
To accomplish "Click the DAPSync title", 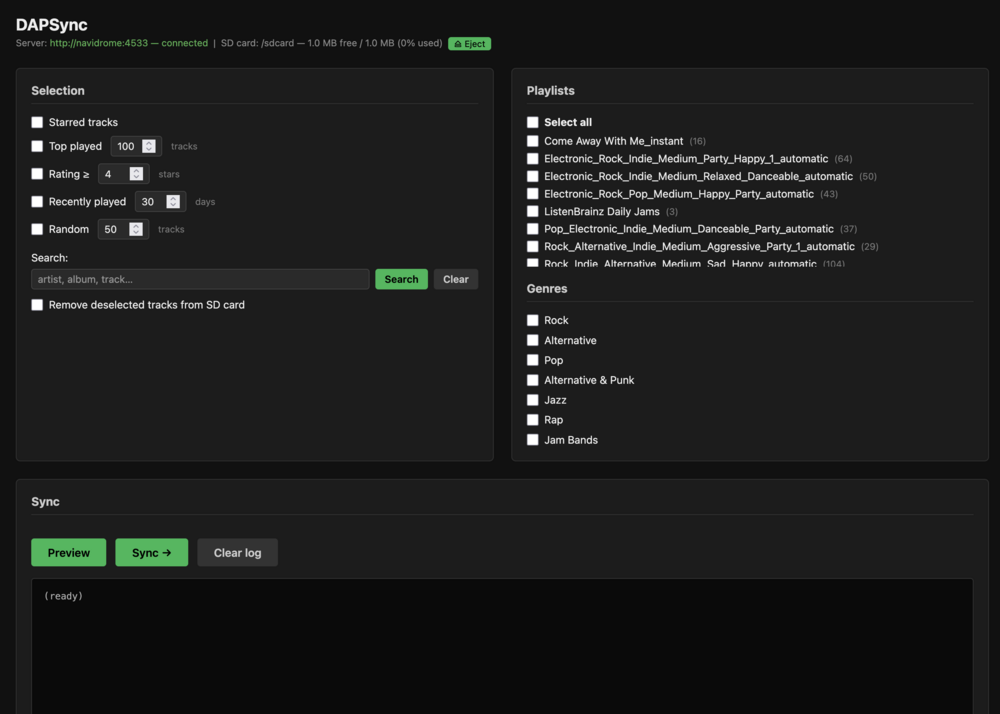I will (52, 25).
